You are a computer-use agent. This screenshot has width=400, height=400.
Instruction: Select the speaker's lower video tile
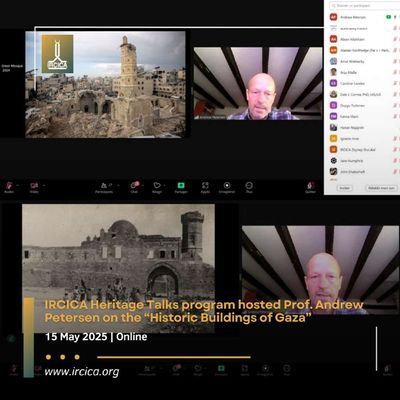coord(320,270)
